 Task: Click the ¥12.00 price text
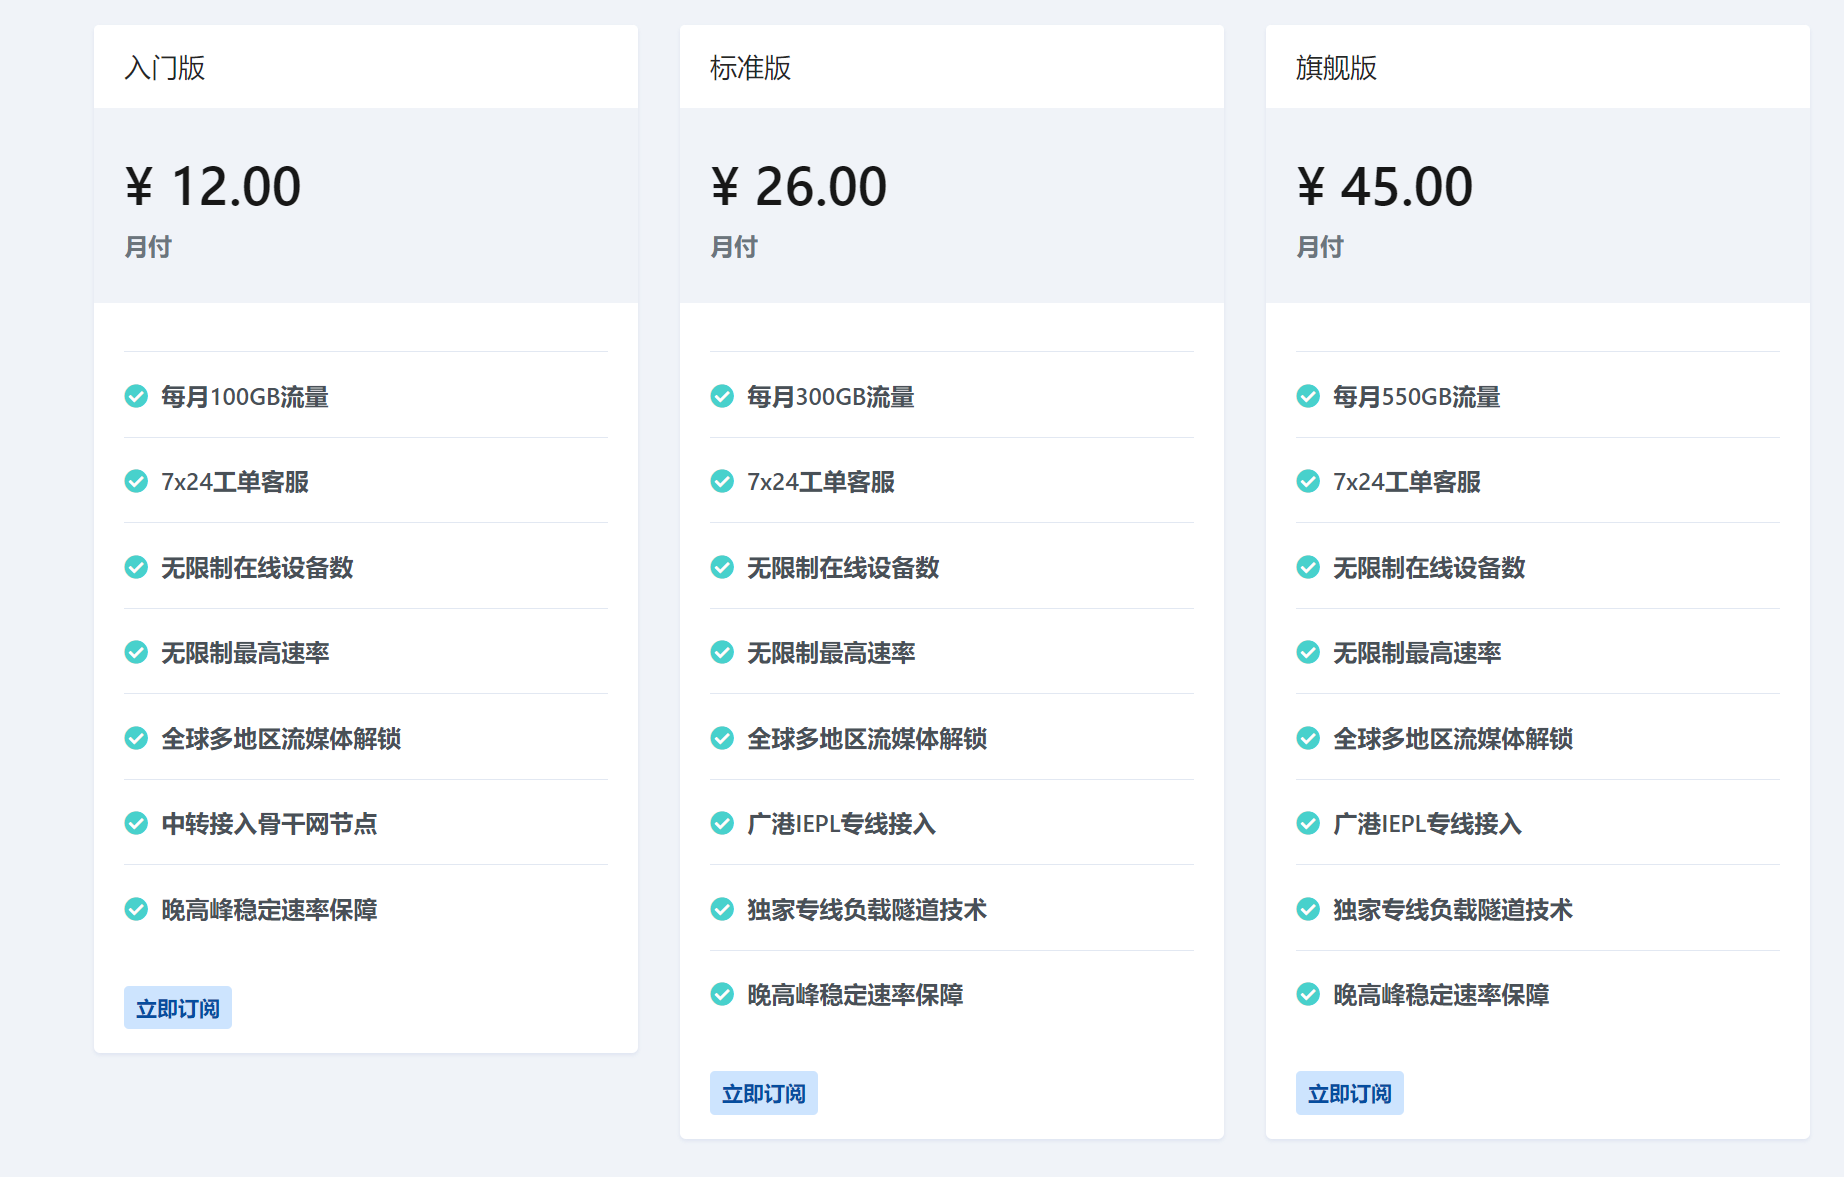pos(213,185)
